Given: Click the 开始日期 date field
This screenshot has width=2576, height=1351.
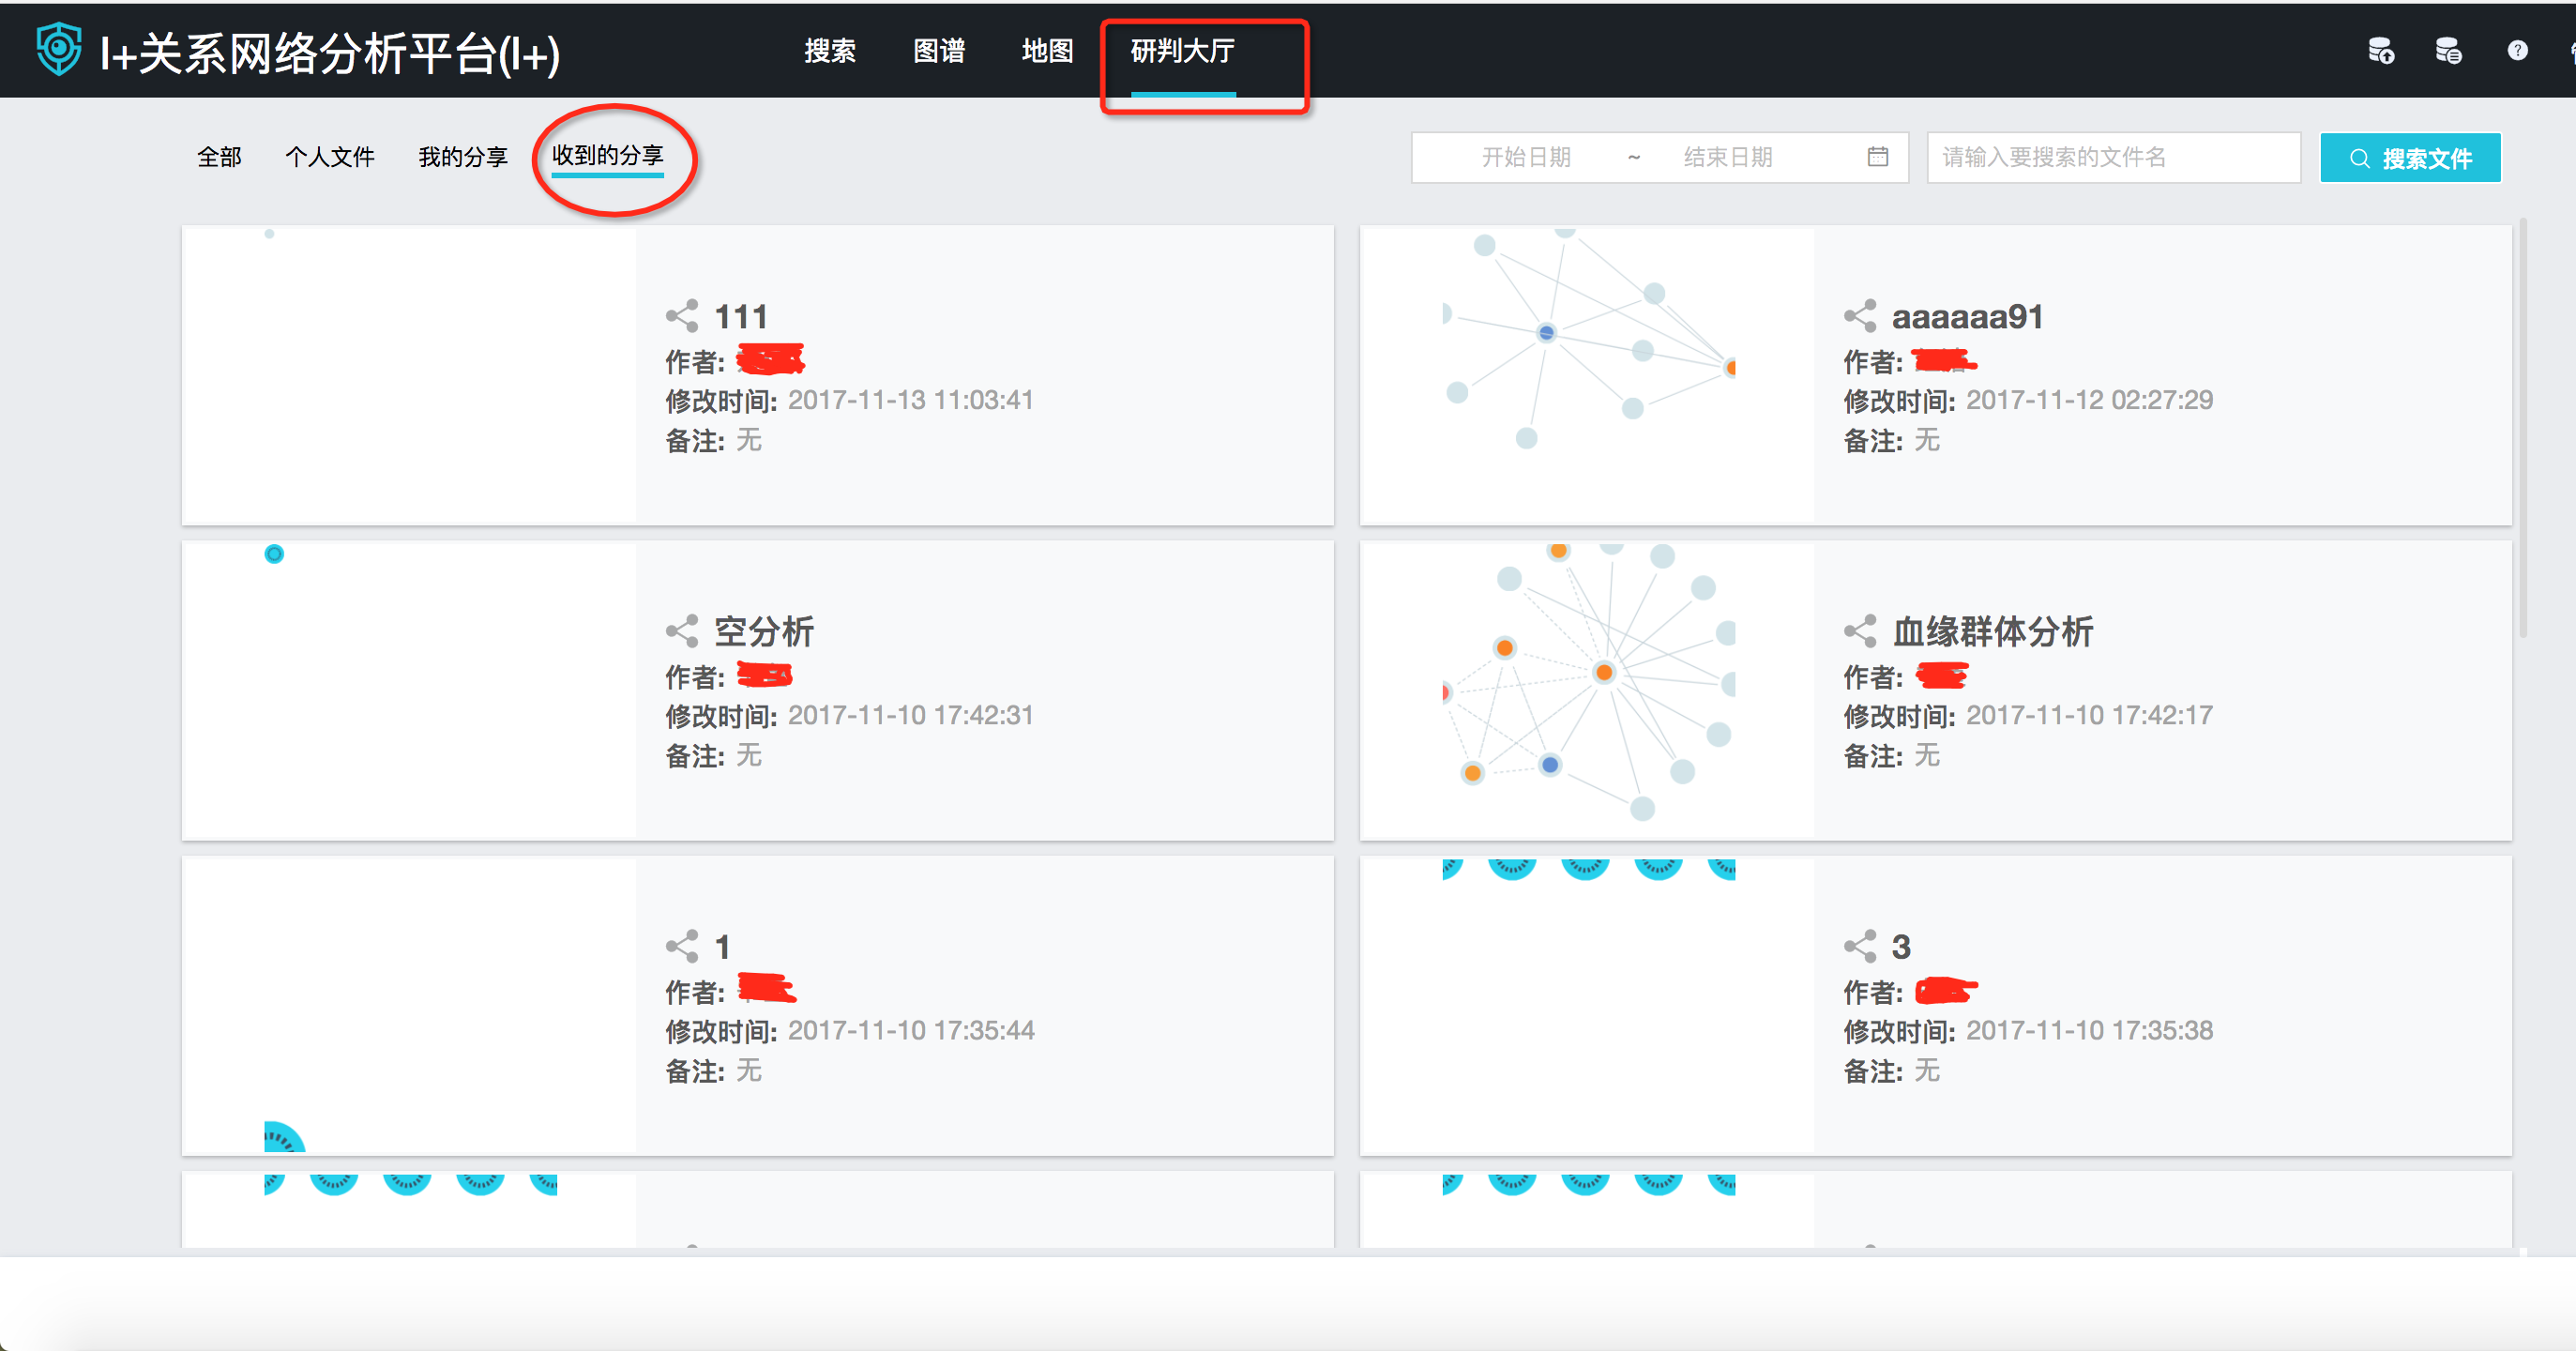Looking at the screenshot, I should click(1526, 157).
